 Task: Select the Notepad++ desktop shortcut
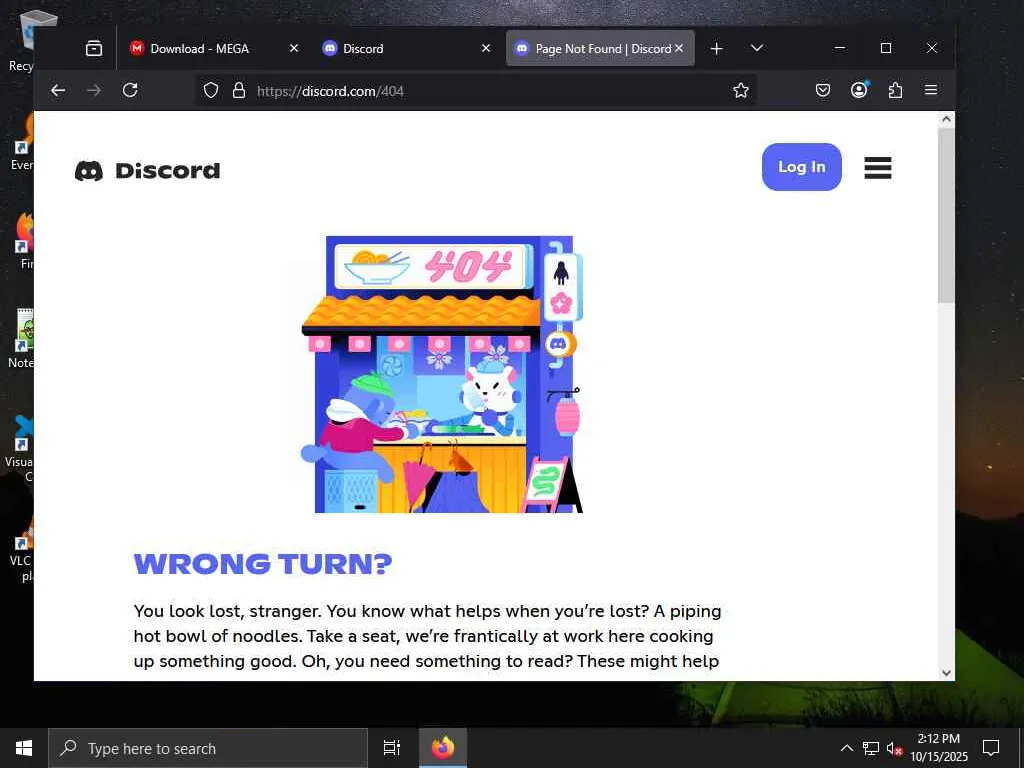(22, 338)
